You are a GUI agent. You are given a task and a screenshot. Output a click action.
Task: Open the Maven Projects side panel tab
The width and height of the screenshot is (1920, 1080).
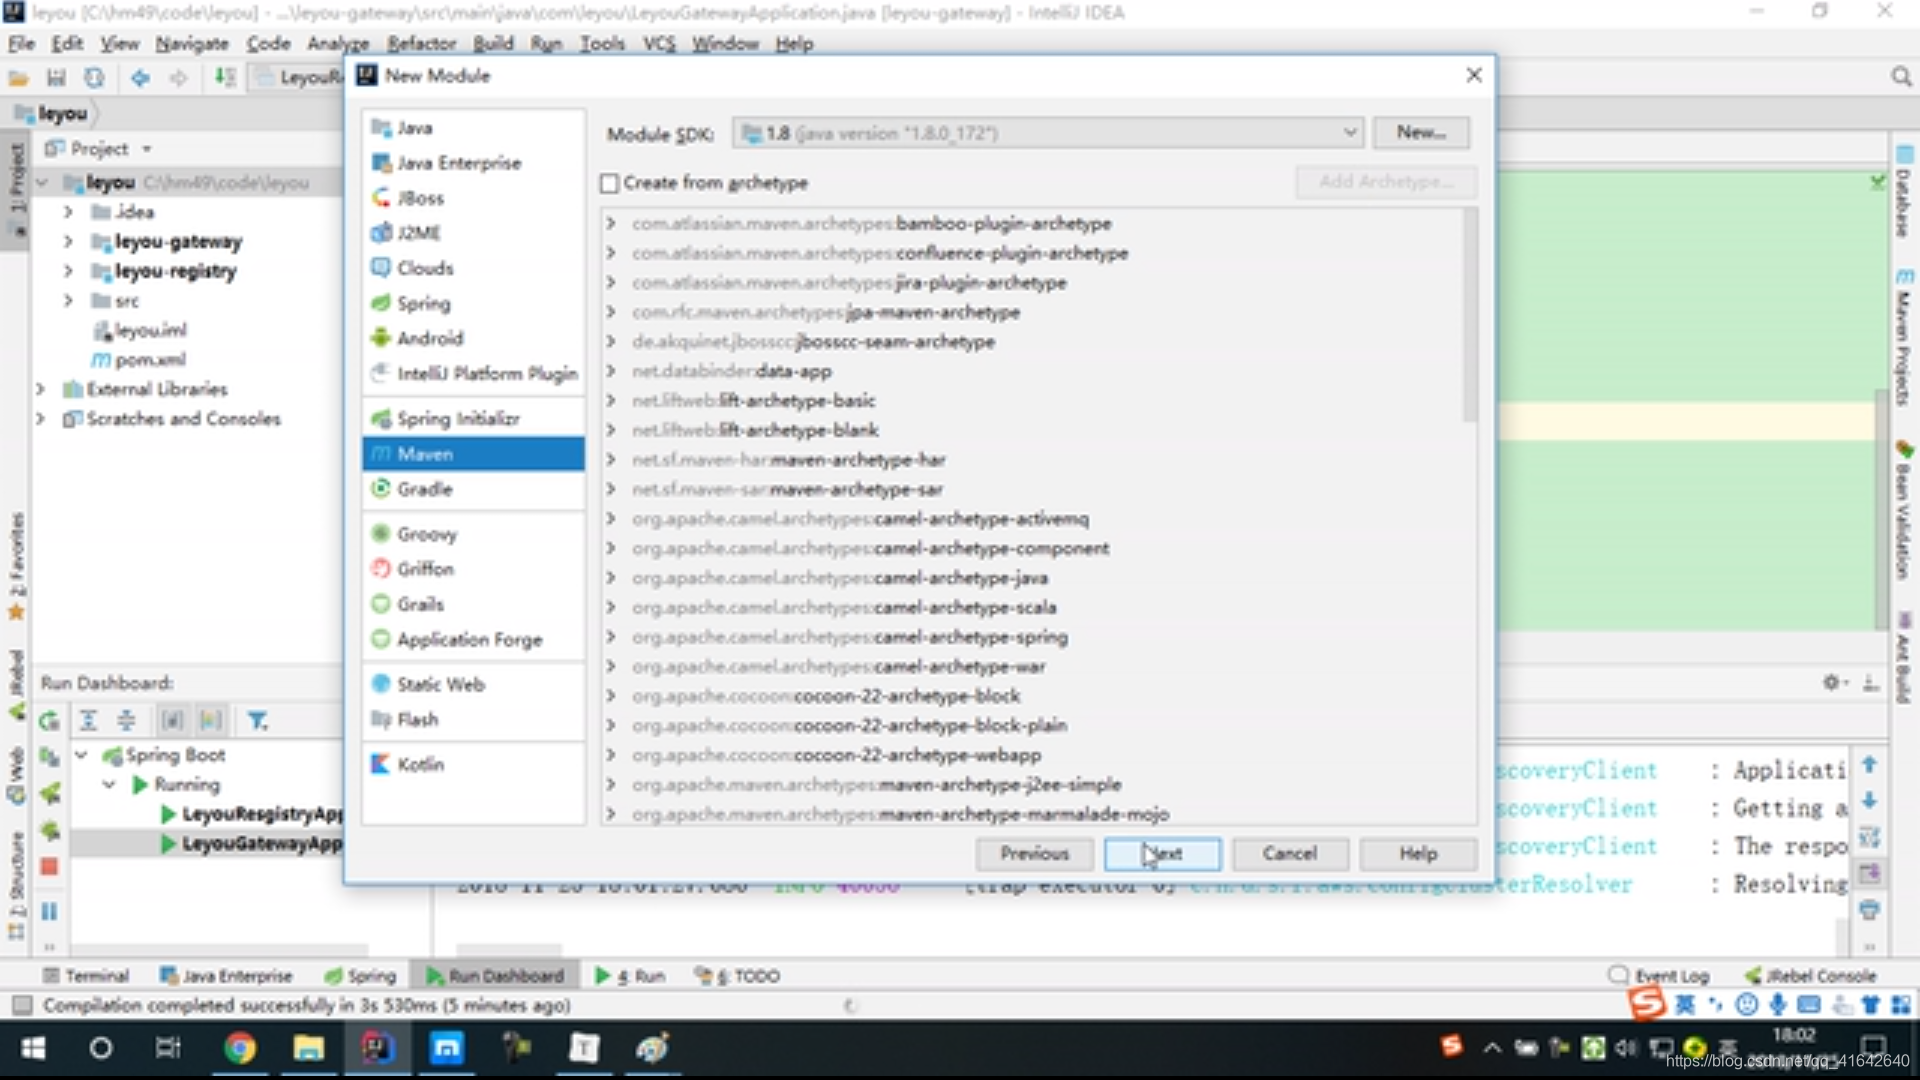point(1904,338)
